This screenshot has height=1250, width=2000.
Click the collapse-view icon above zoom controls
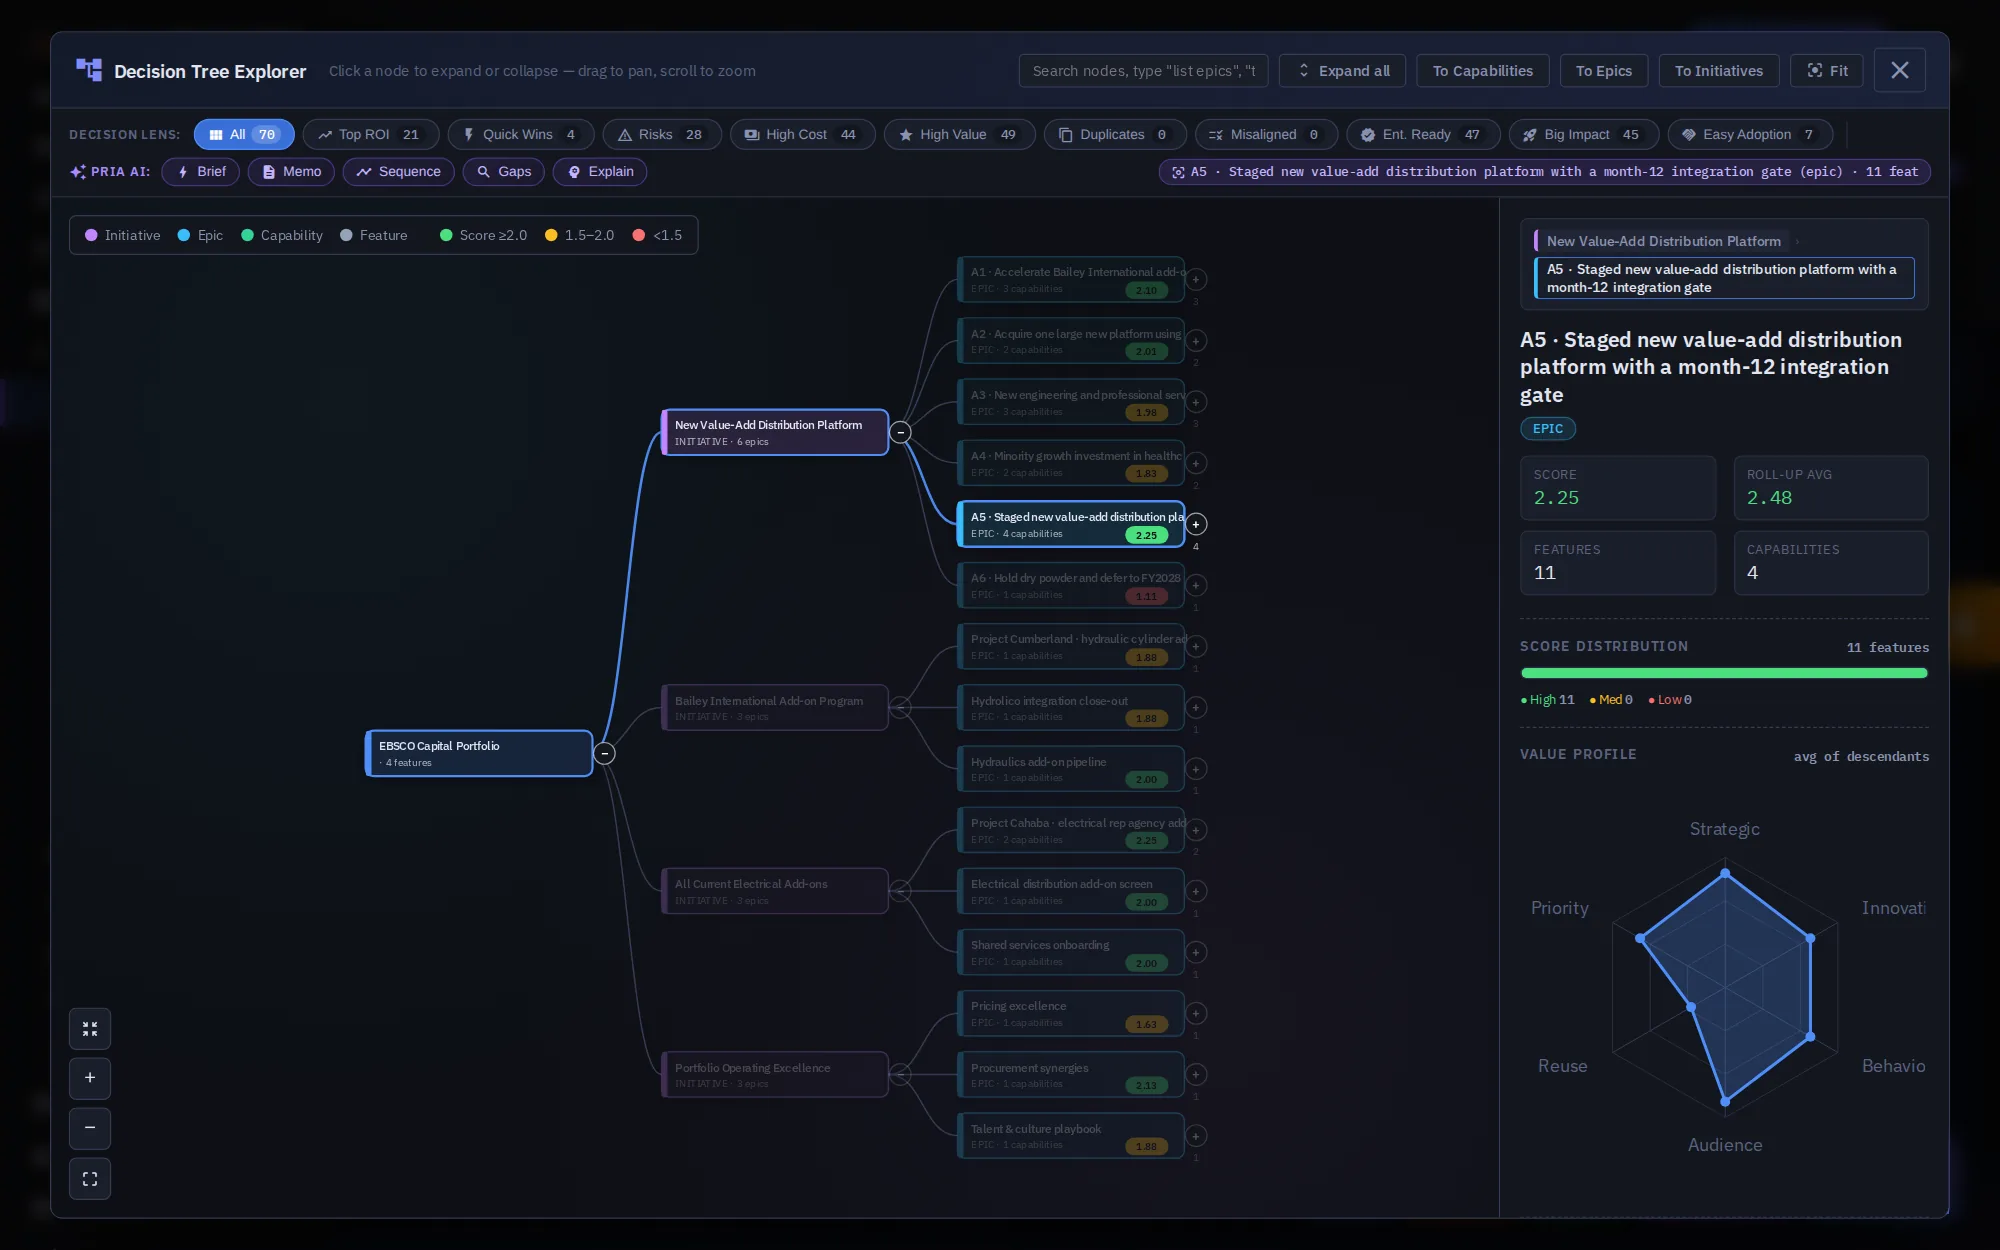coord(90,1029)
